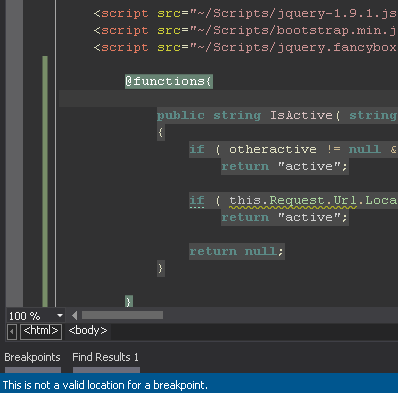Click the jquery-1.9.1.js script line

click(245, 14)
